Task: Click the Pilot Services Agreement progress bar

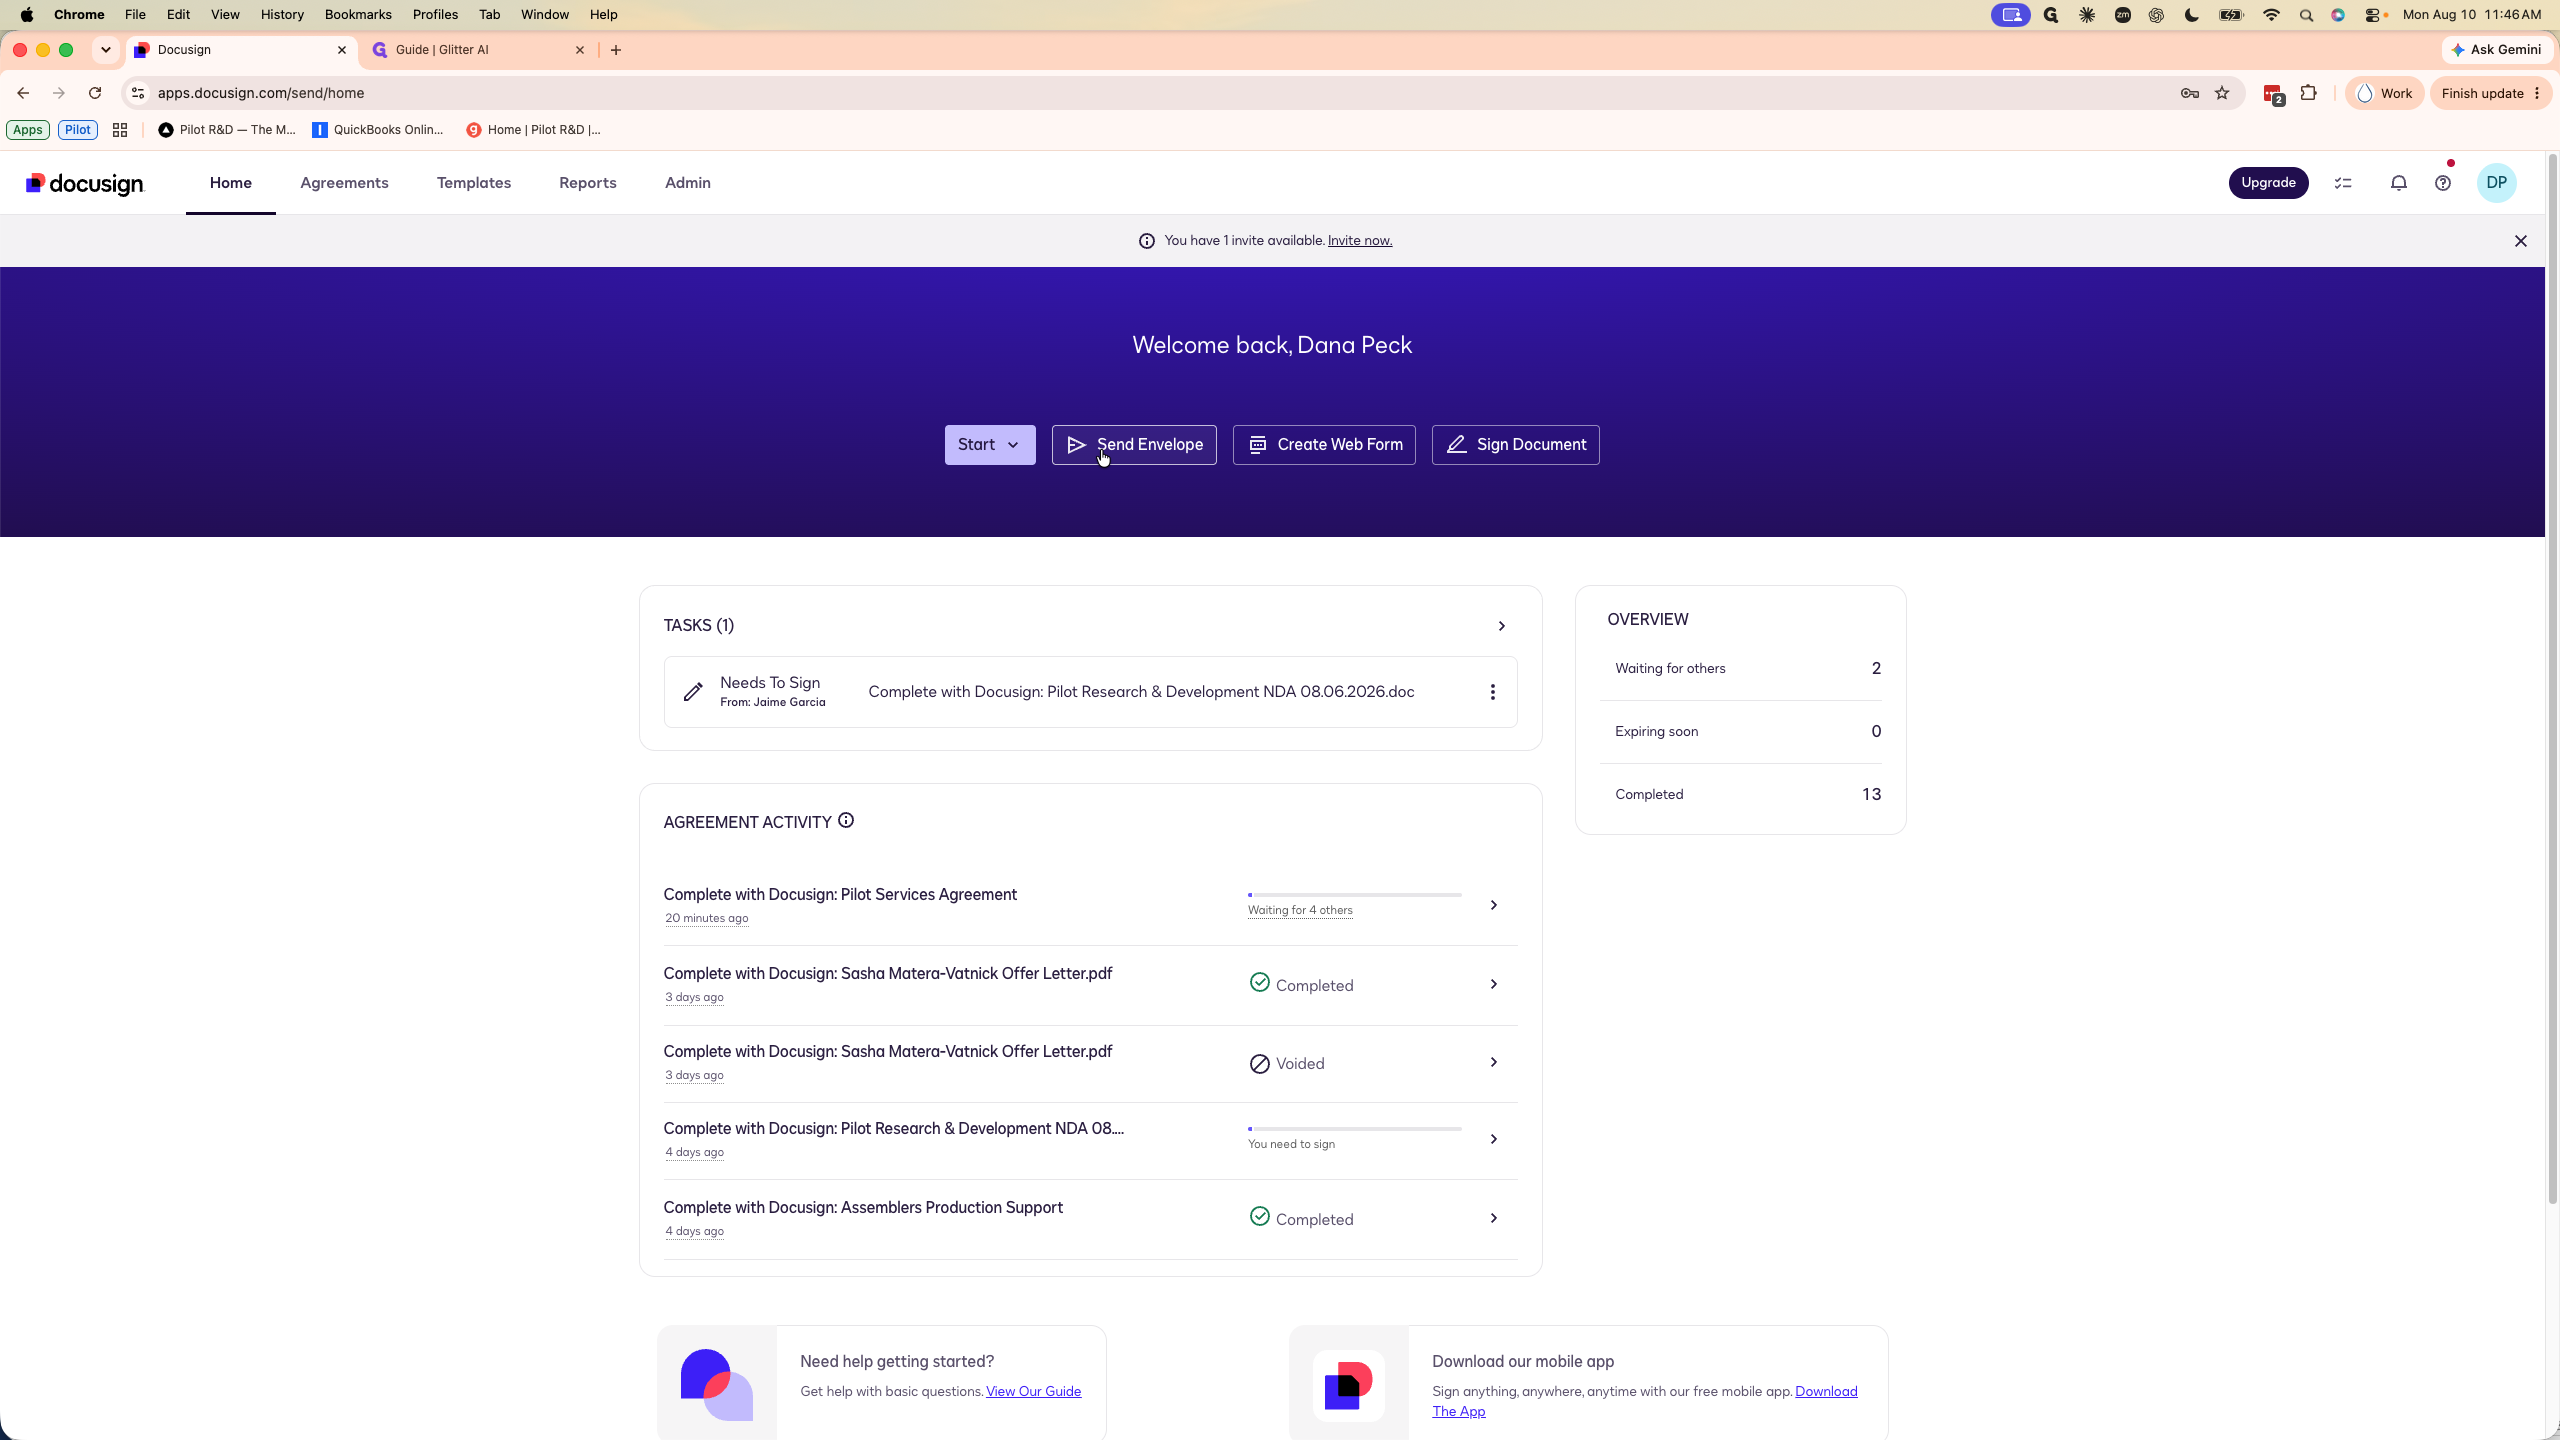Action: pyautogui.click(x=1355, y=895)
